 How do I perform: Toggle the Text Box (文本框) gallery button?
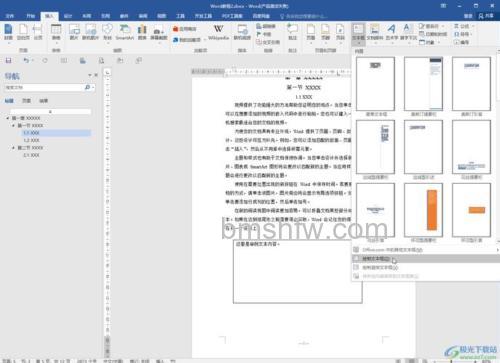click(x=358, y=33)
